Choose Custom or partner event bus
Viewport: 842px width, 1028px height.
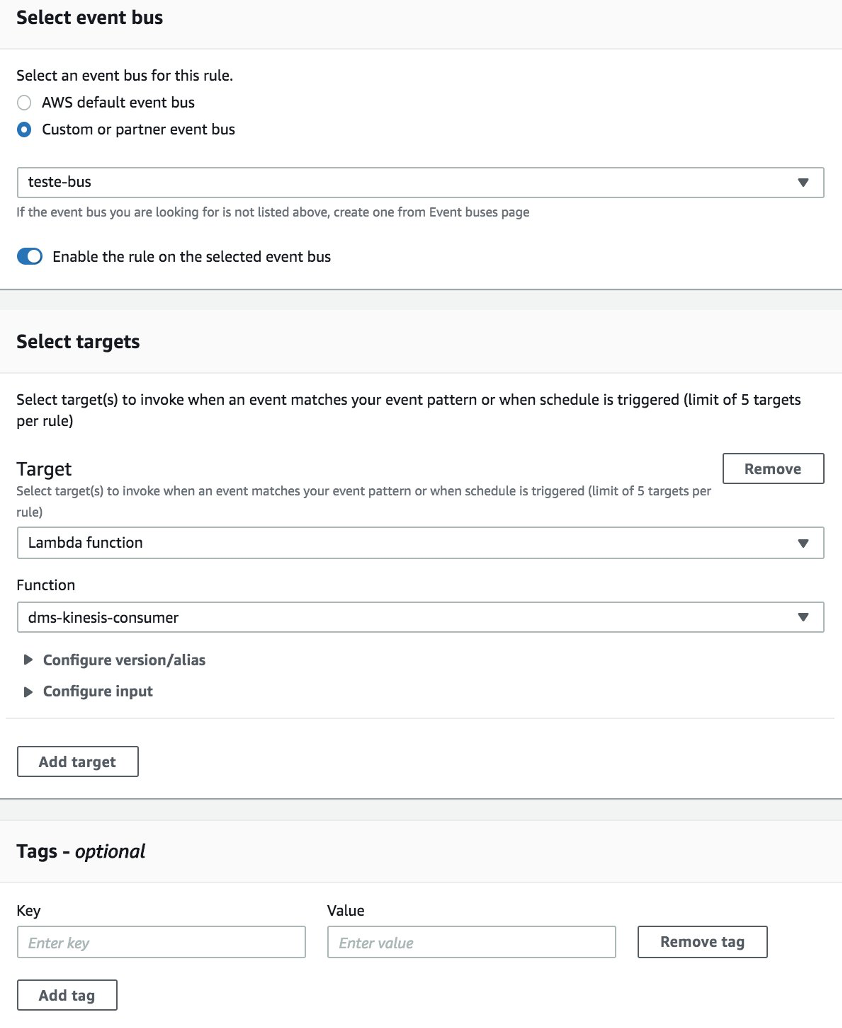click(25, 129)
